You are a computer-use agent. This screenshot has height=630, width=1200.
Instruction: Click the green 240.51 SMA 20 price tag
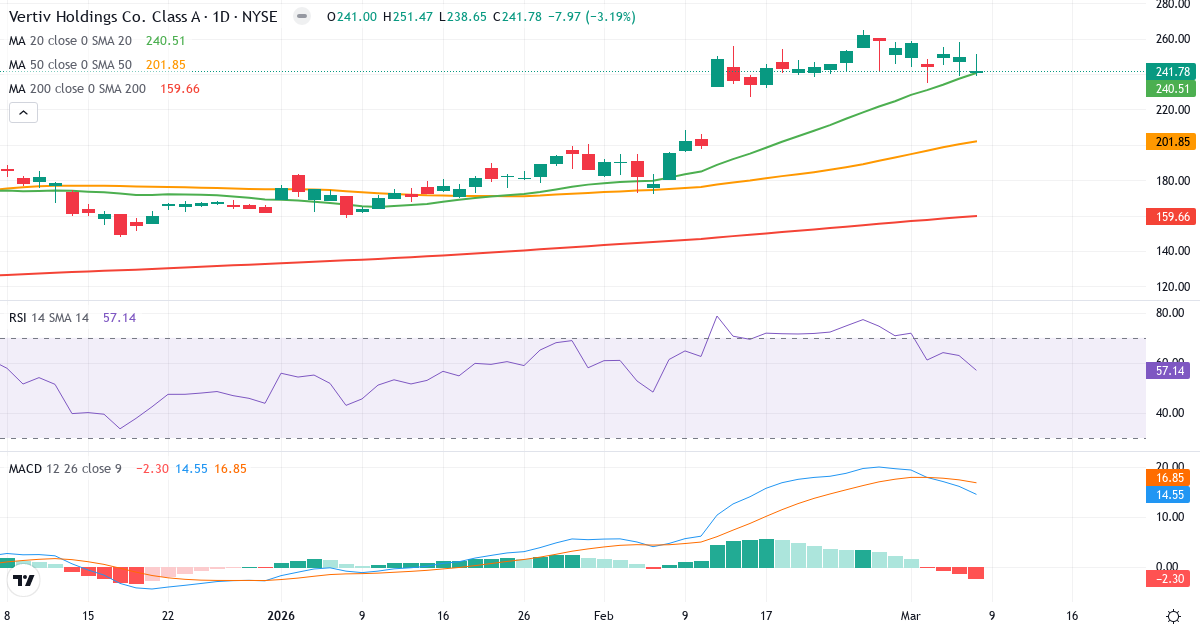click(1170, 88)
